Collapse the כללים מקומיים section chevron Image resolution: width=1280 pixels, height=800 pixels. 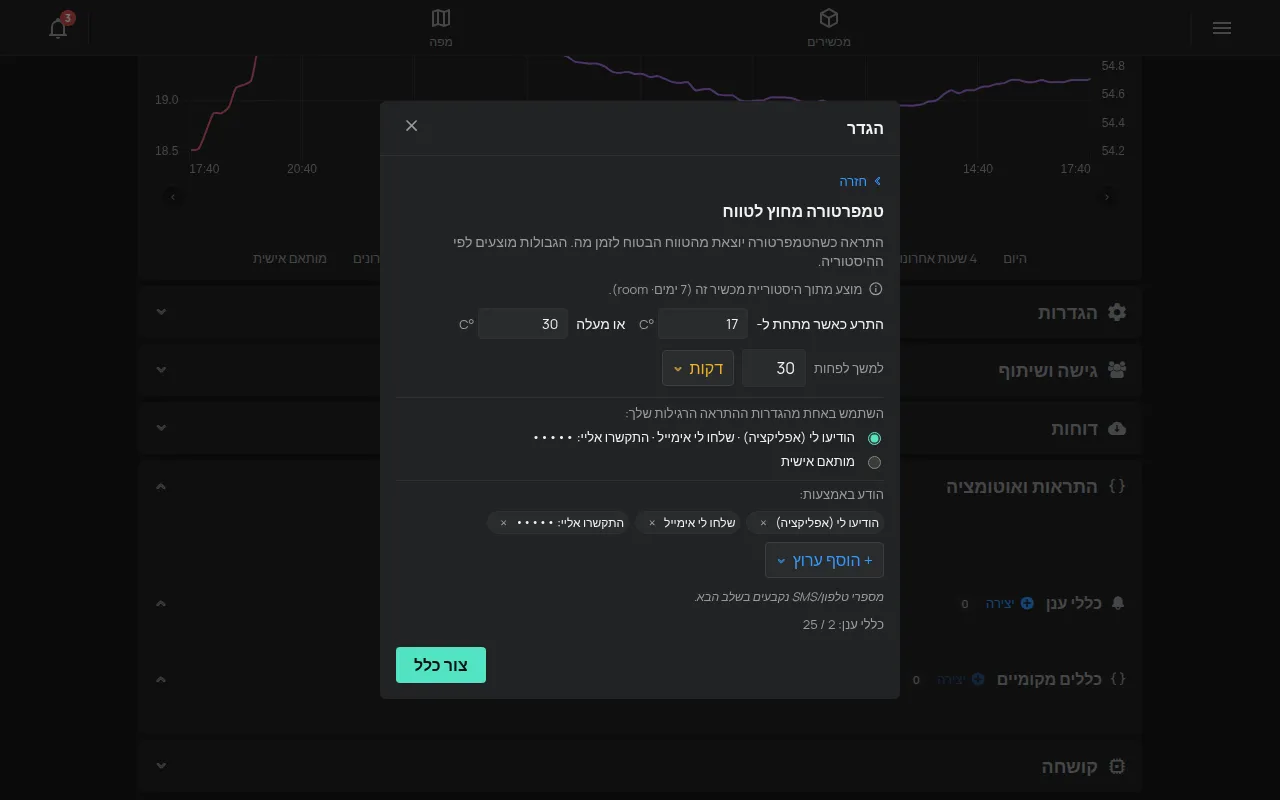pos(161,679)
